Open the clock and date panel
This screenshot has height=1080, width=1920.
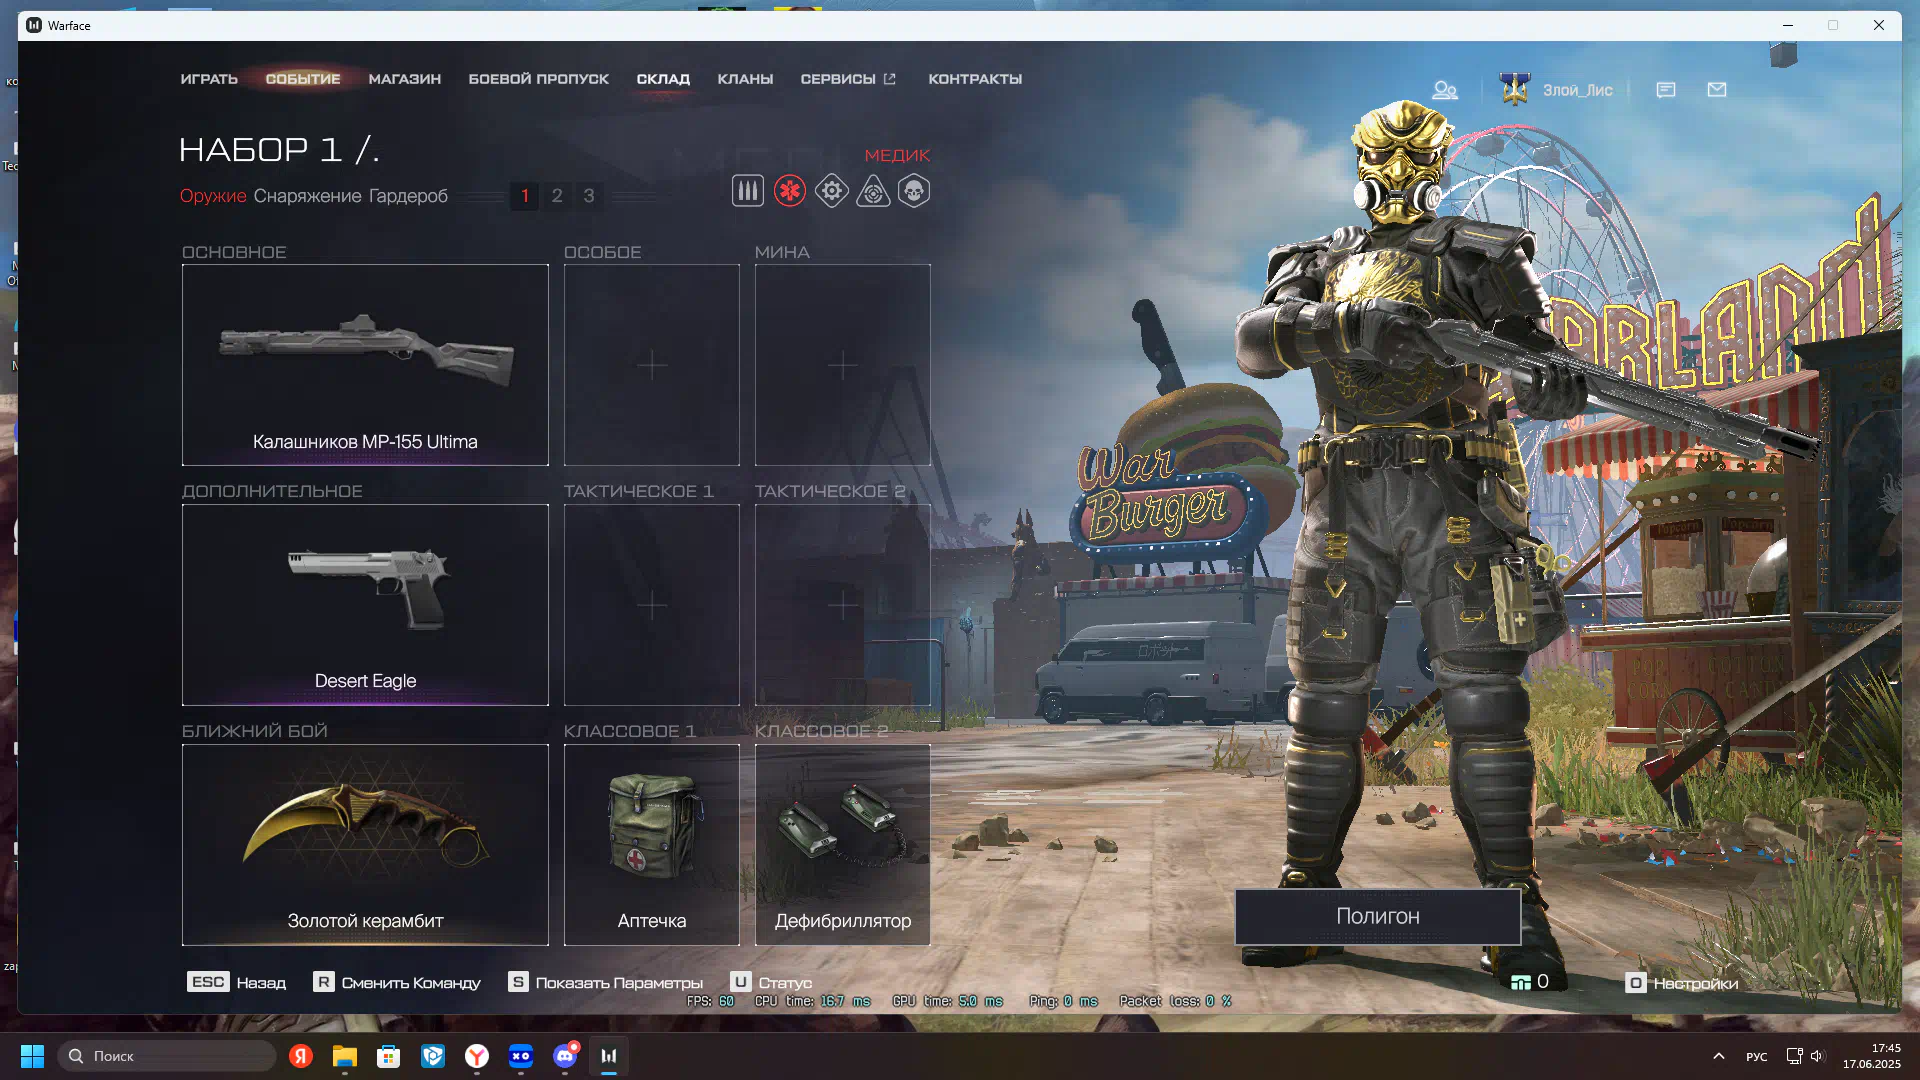pyautogui.click(x=1871, y=1056)
